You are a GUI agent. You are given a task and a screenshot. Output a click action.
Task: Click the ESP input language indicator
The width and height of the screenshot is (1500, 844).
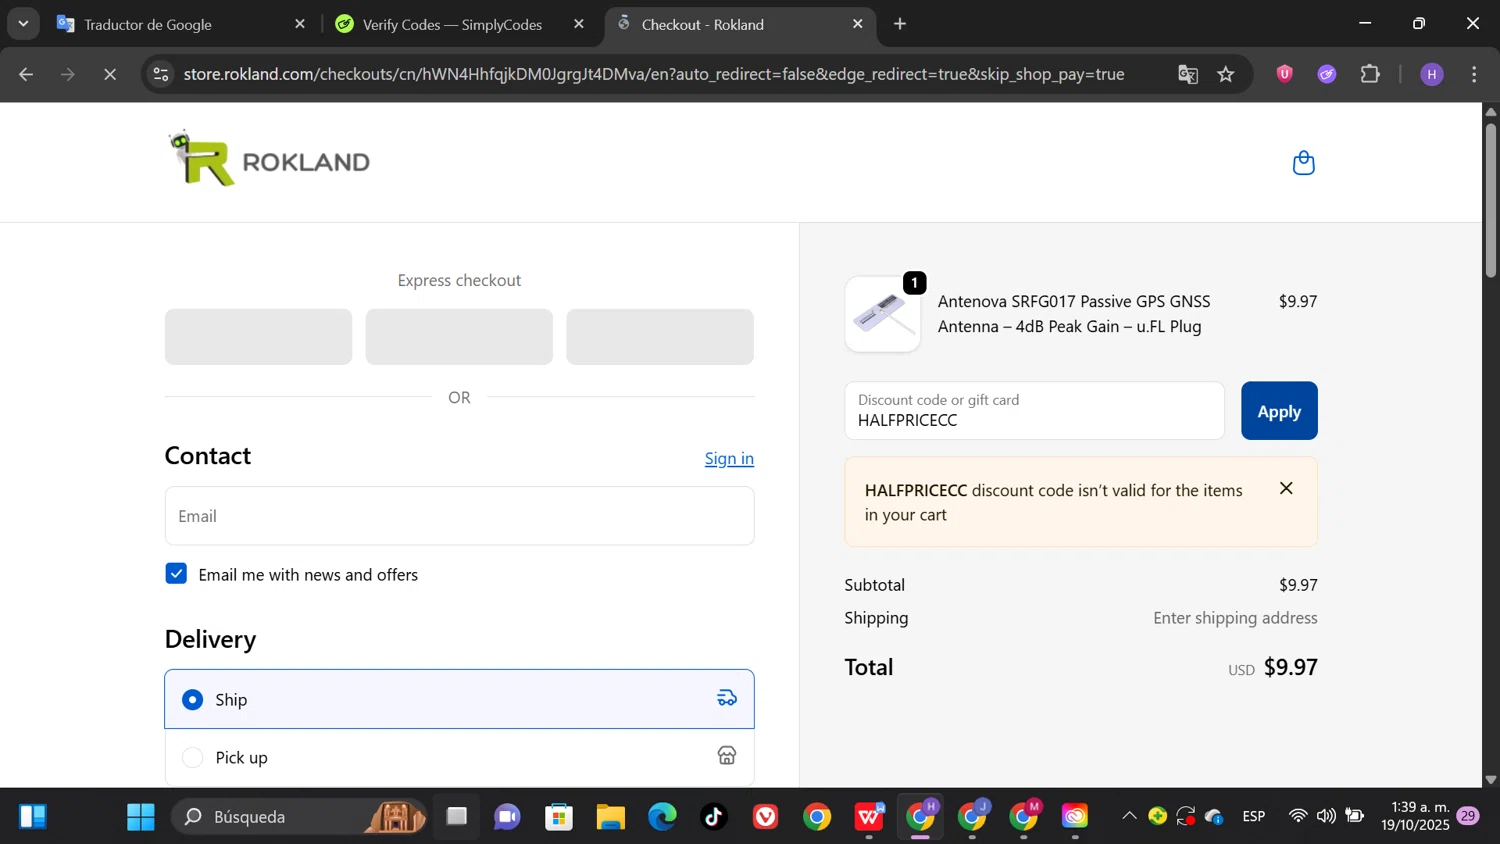[x=1254, y=816]
